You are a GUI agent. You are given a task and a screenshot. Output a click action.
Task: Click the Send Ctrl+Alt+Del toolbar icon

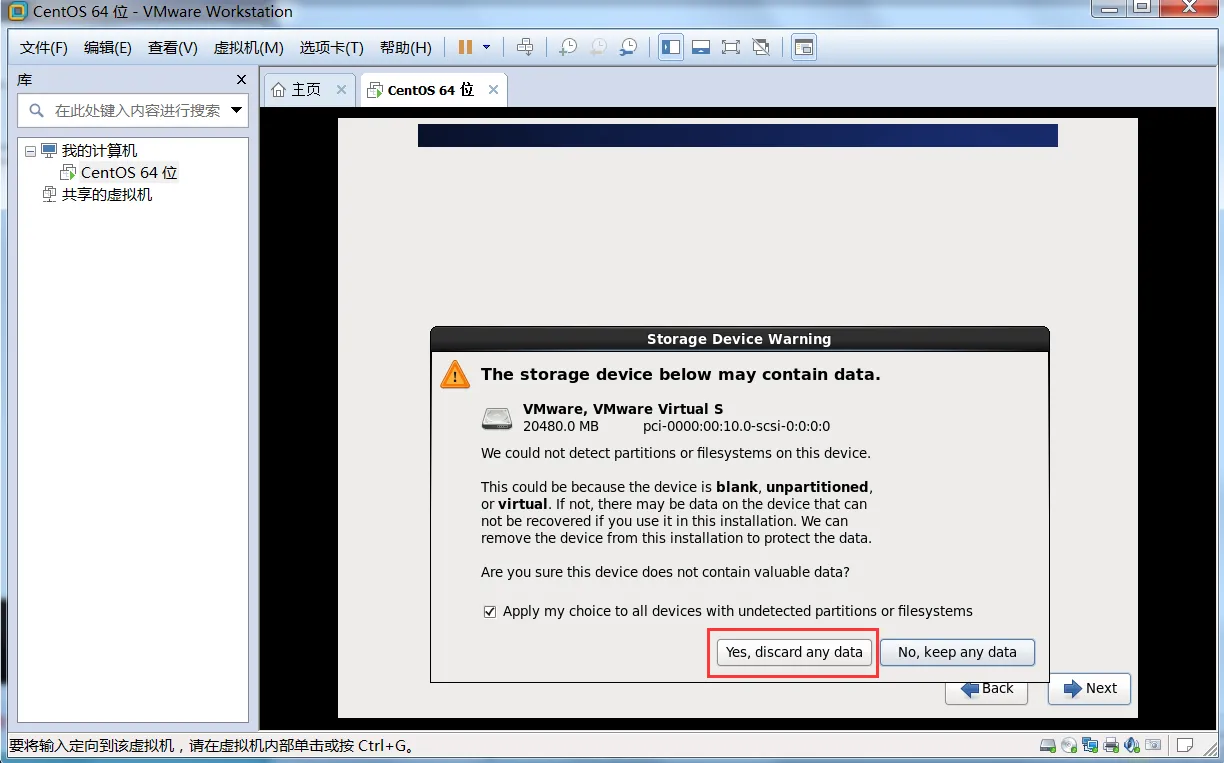point(525,47)
